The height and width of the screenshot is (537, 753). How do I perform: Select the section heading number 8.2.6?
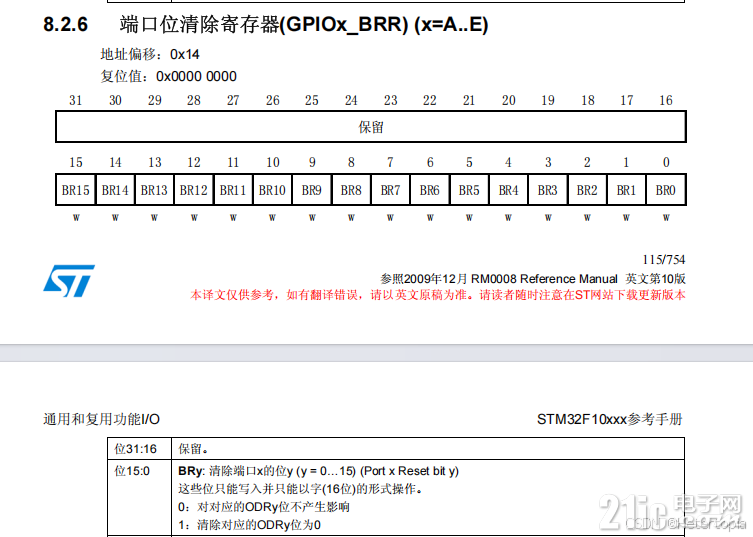click(65, 24)
